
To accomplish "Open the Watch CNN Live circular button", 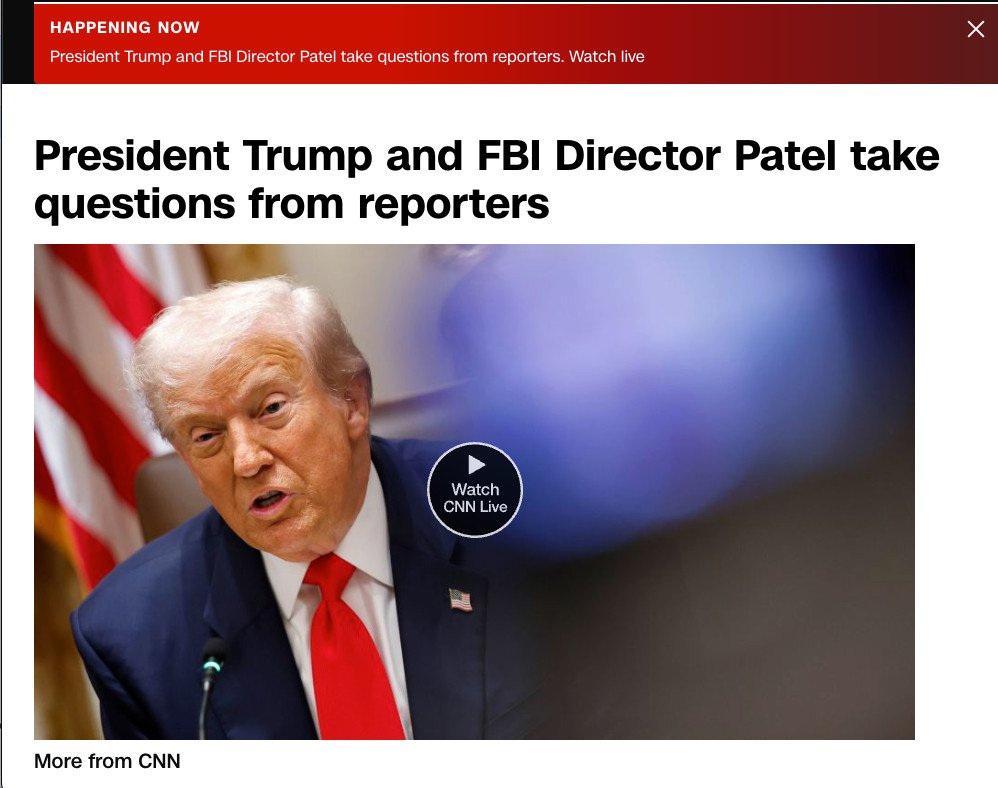I will (475, 489).
